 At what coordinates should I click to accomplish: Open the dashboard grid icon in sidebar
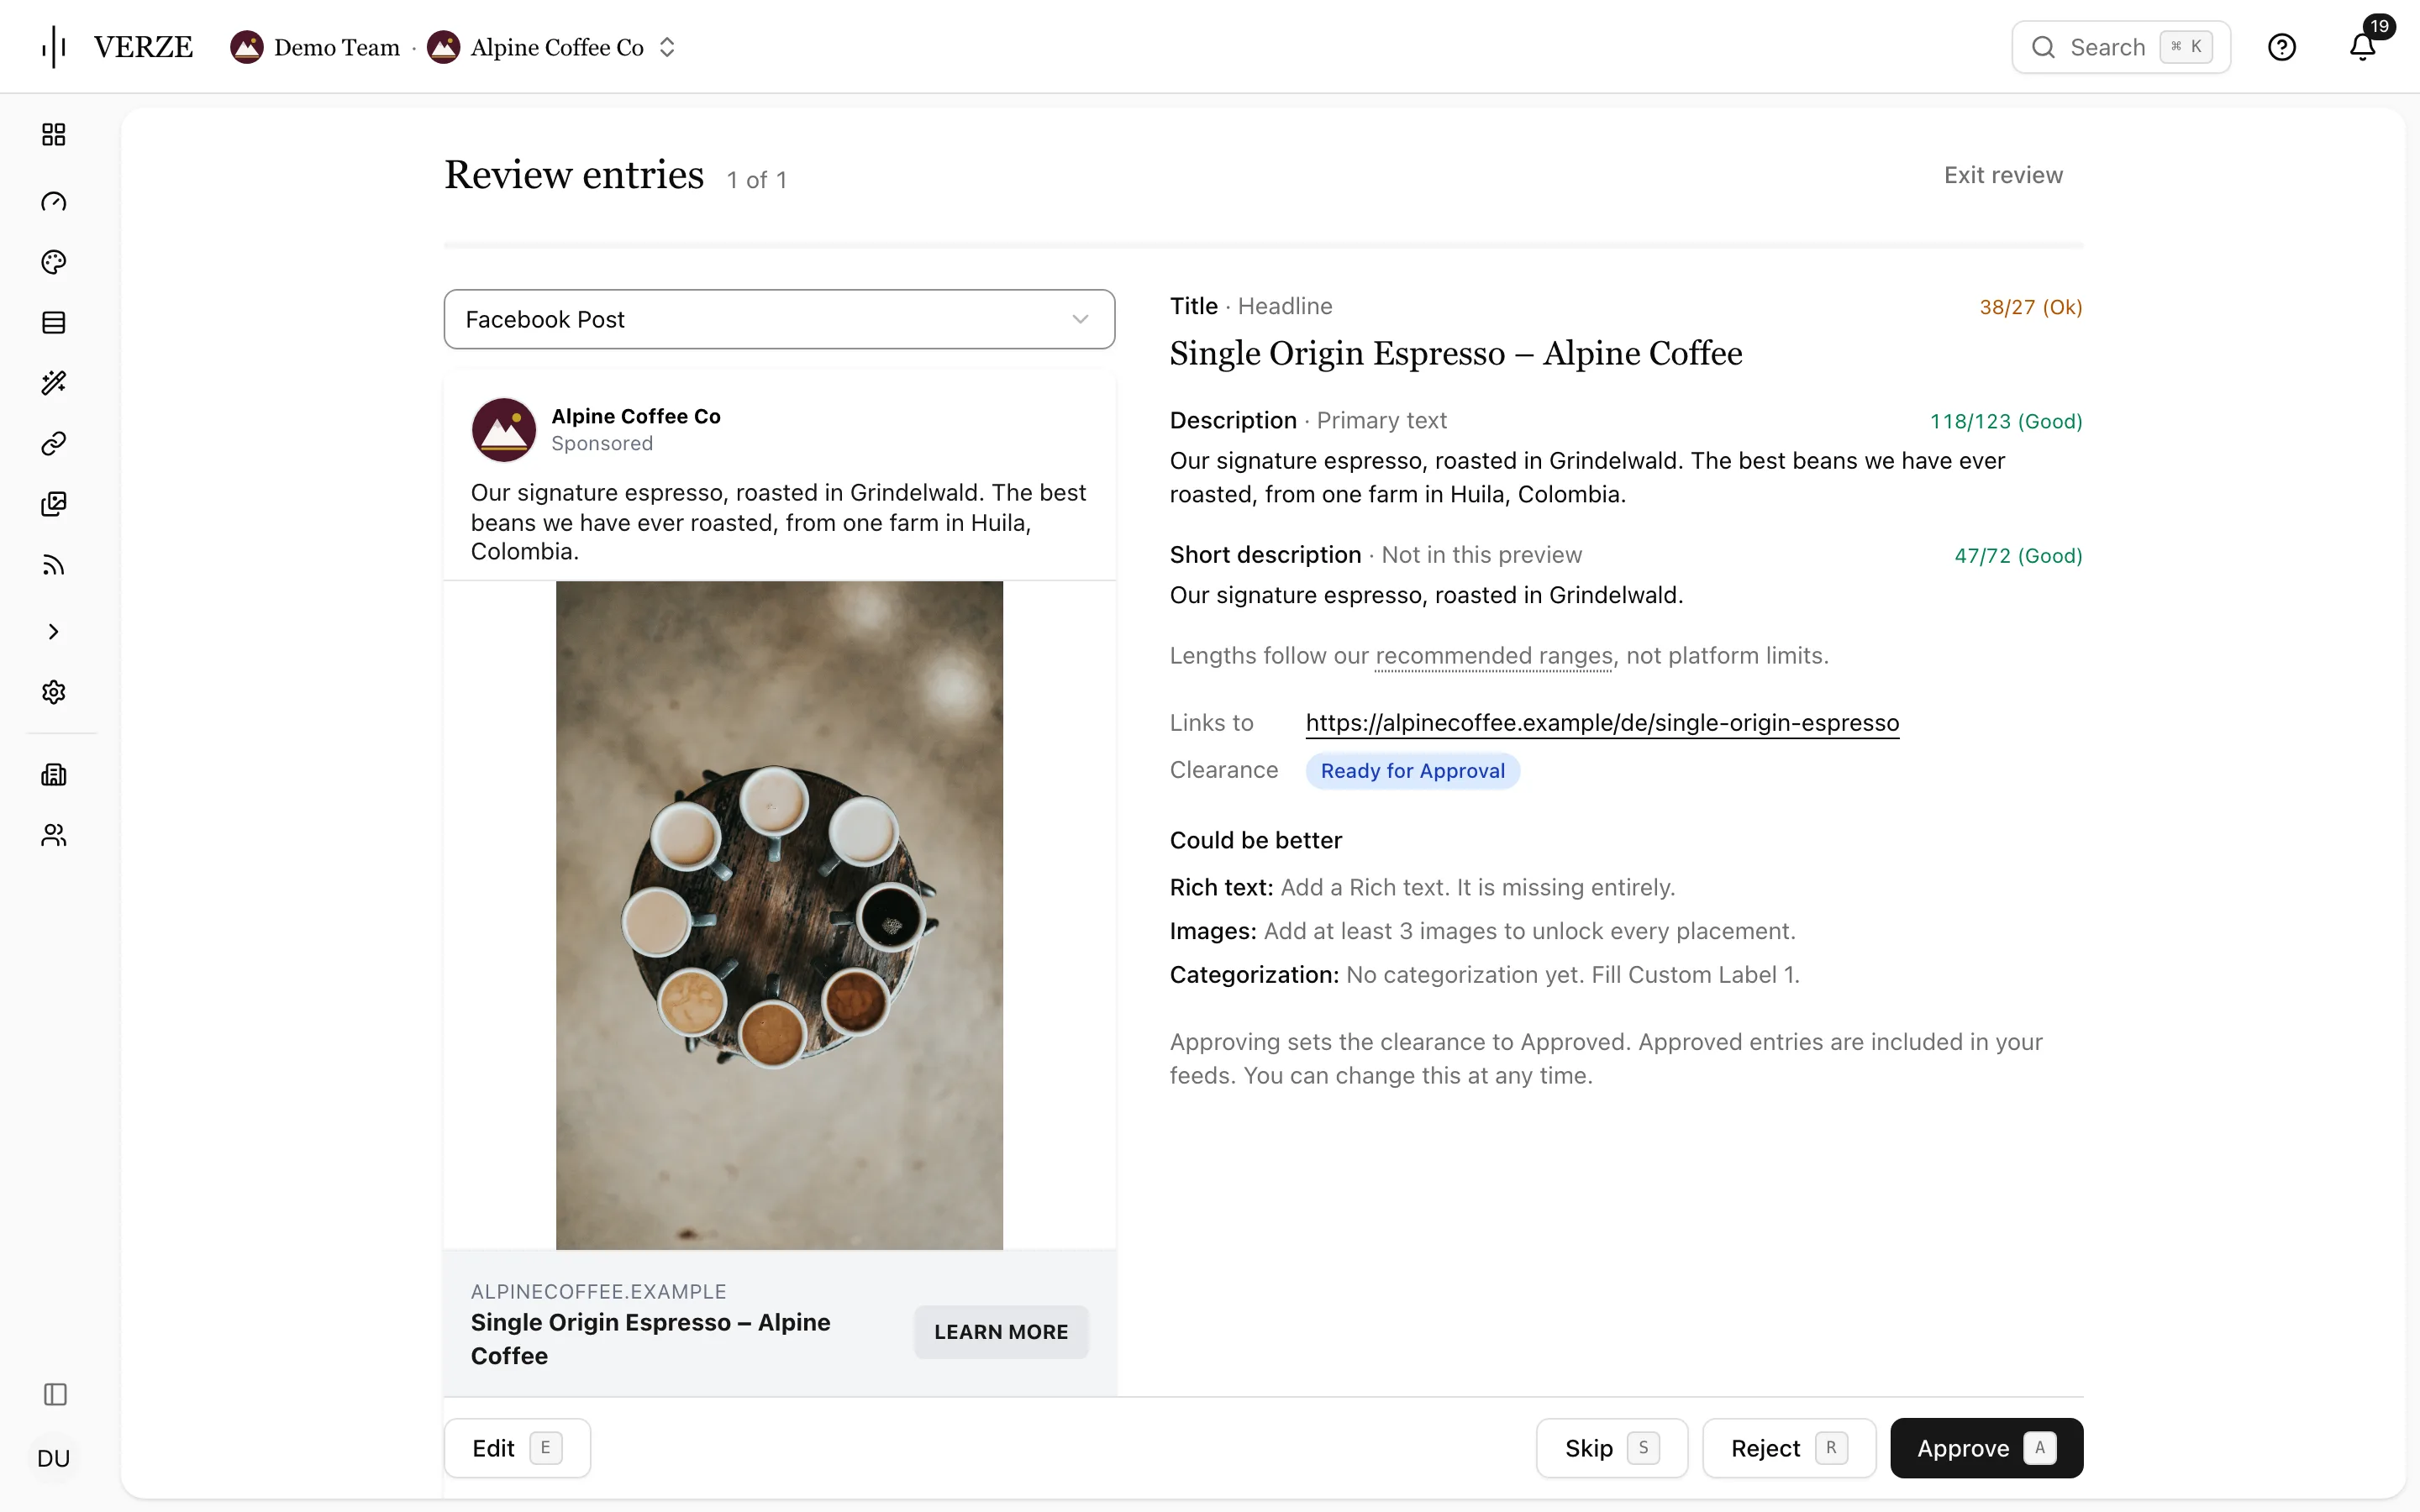click(x=54, y=134)
